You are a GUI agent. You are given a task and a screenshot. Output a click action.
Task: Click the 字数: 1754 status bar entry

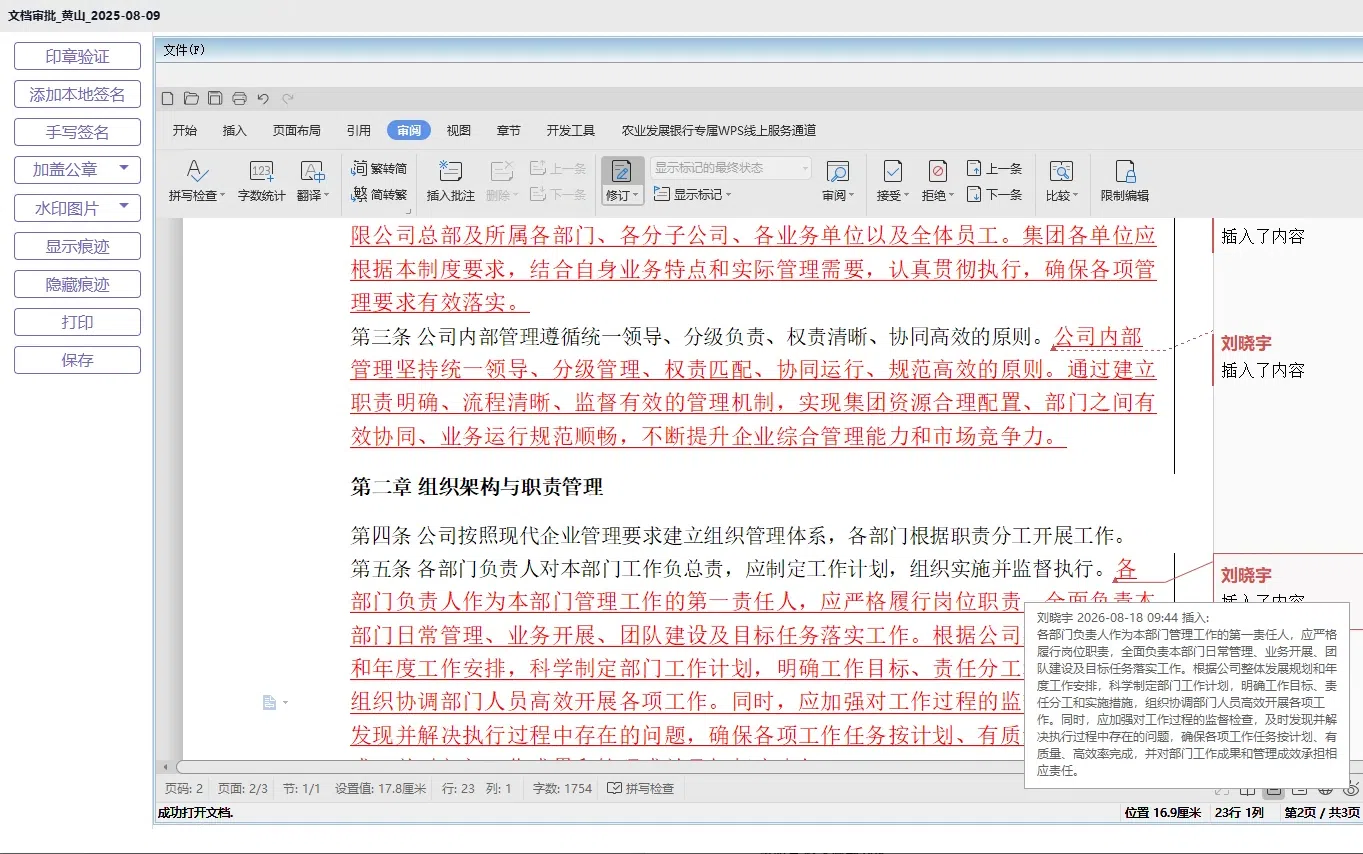tap(562, 788)
